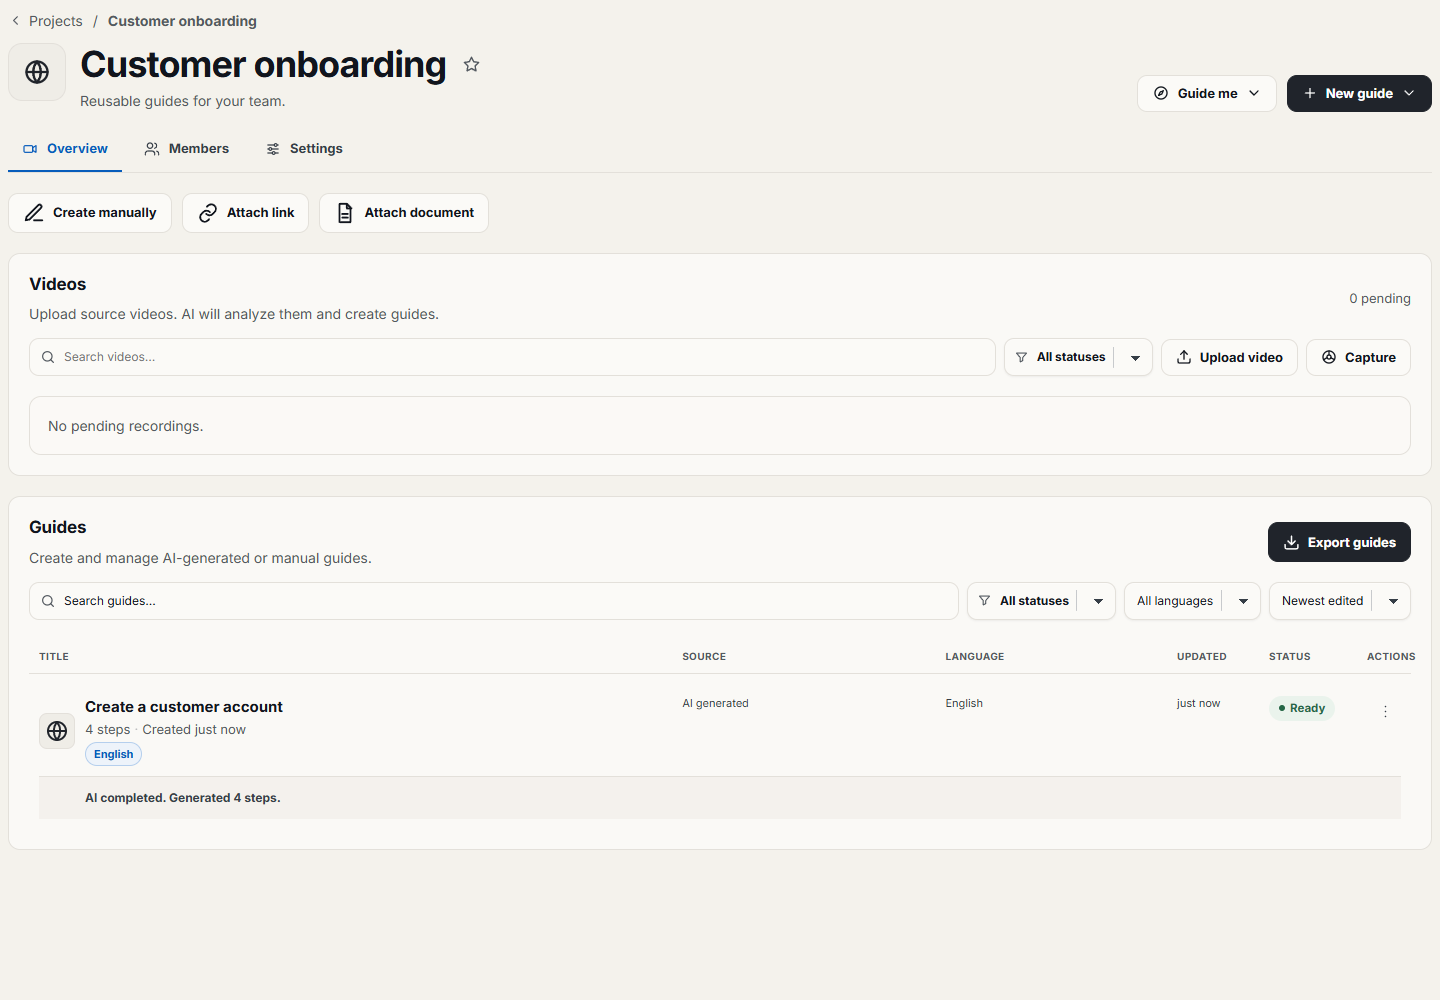Click the TITLE column header
This screenshot has height=1000, width=1440.
[54, 657]
